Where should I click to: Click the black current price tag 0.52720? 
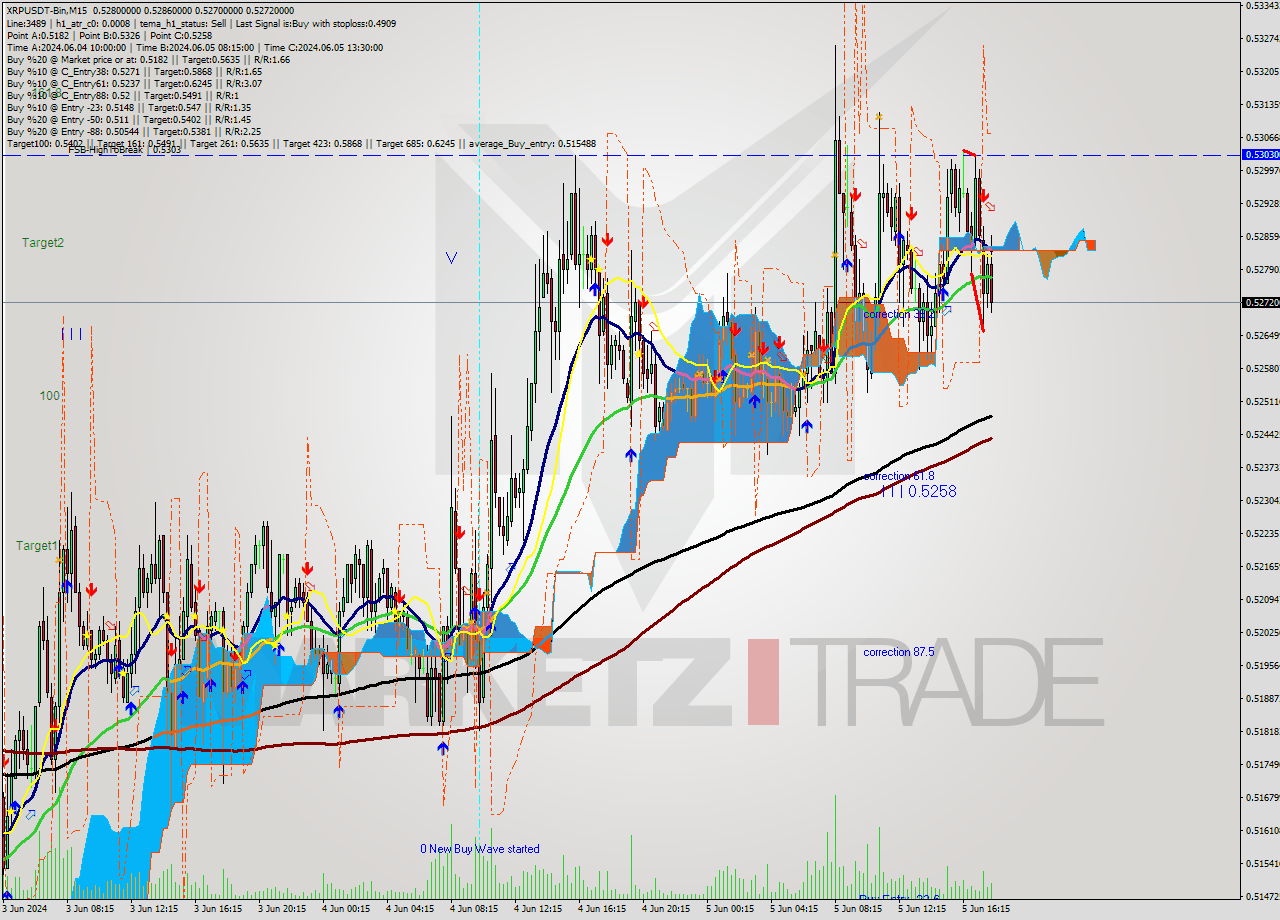(x=1260, y=302)
